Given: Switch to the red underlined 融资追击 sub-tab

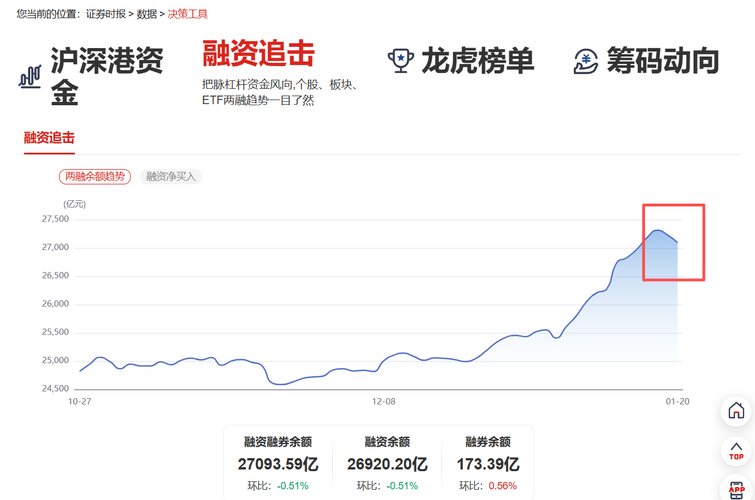Looking at the screenshot, I should tap(49, 138).
